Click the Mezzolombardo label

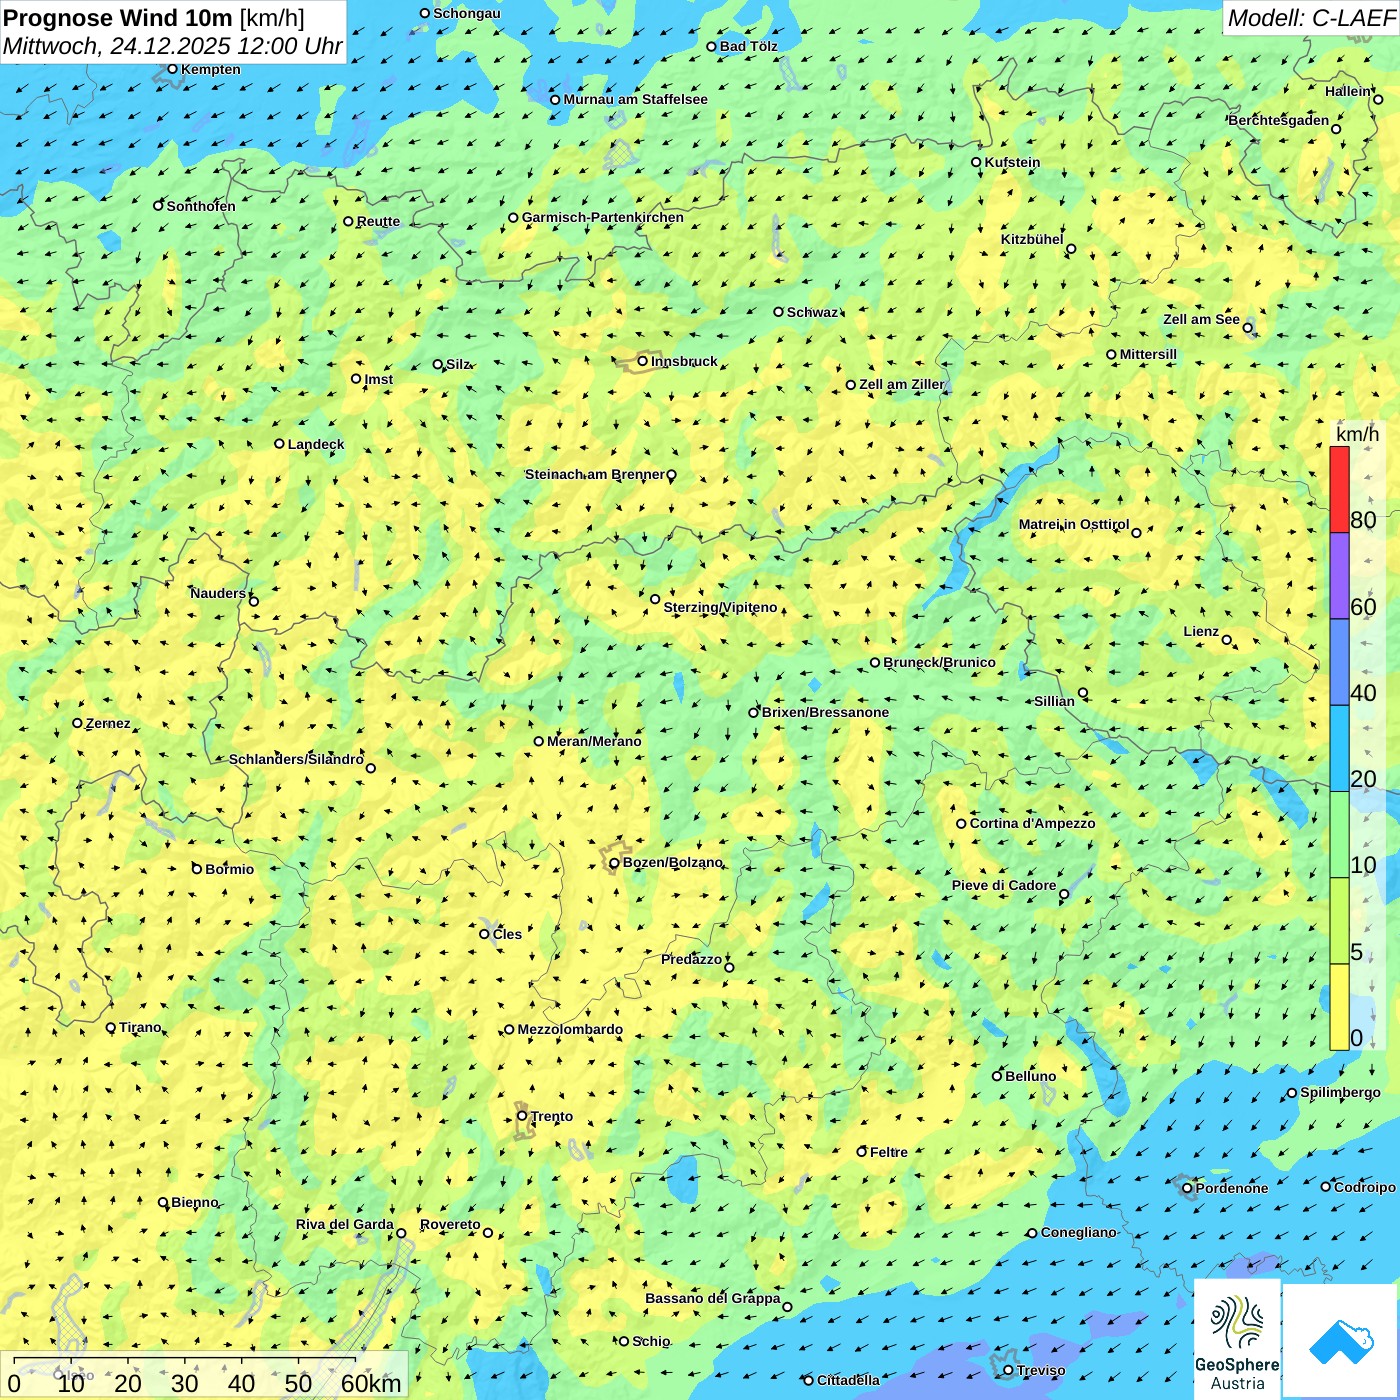tap(570, 1029)
